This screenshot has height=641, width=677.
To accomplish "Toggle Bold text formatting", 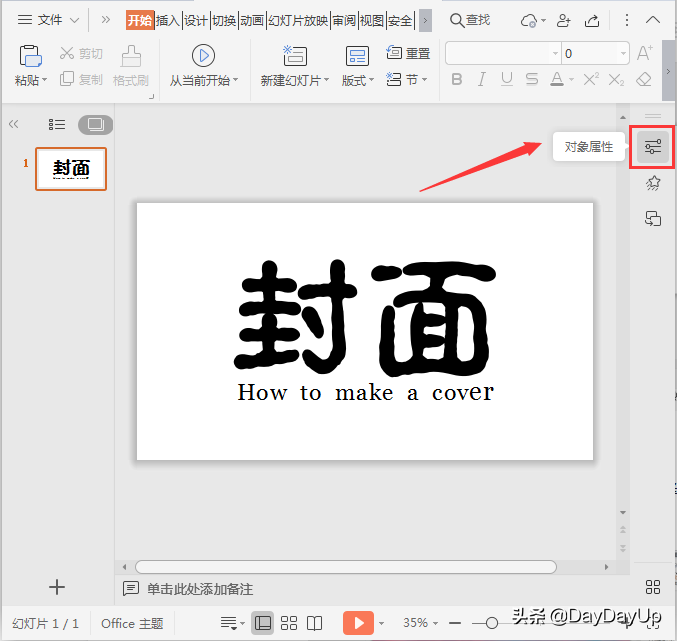I will [457, 80].
